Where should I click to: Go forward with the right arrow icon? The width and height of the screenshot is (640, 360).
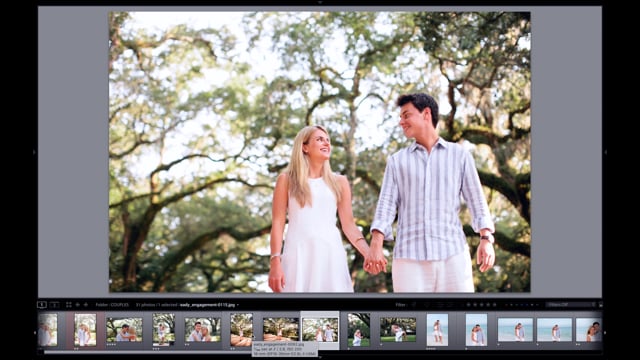(x=86, y=304)
